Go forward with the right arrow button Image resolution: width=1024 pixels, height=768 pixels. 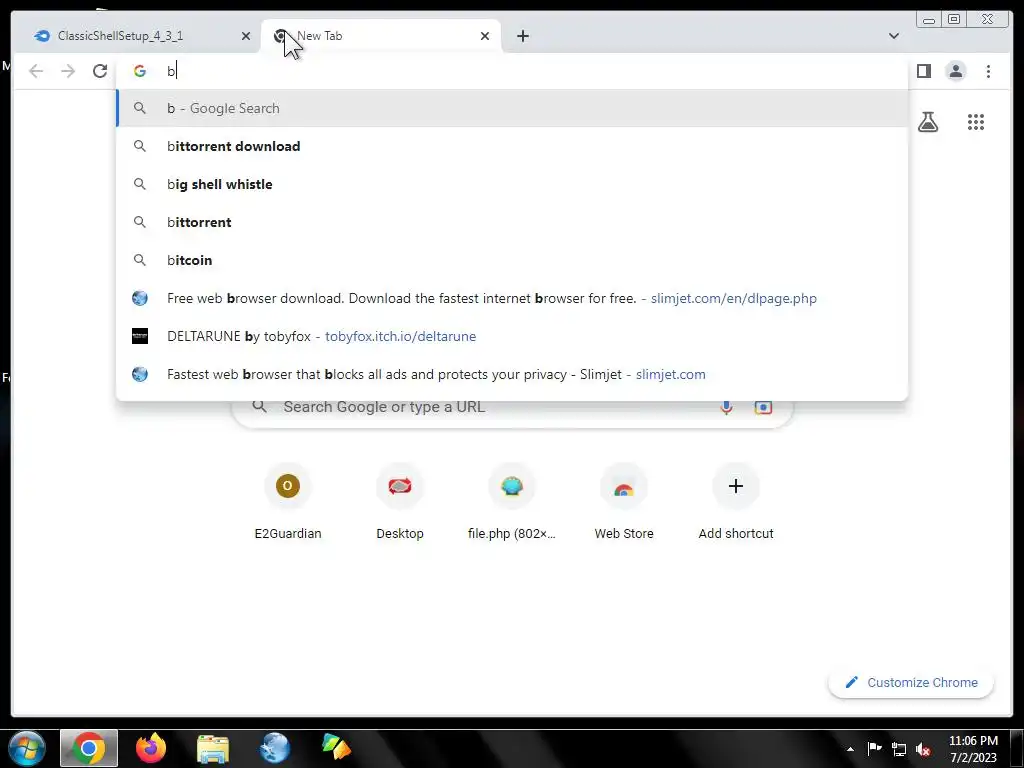[x=68, y=71]
